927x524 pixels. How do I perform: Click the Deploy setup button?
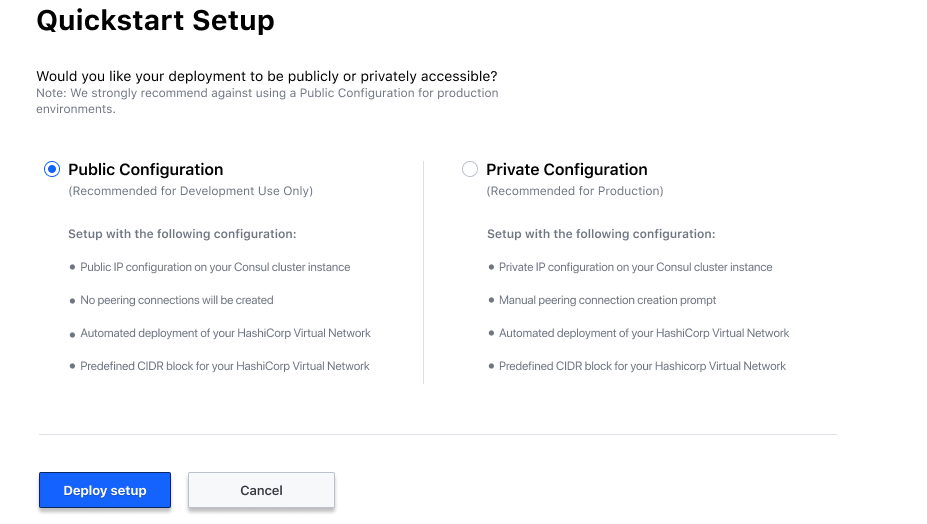[105, 490]
